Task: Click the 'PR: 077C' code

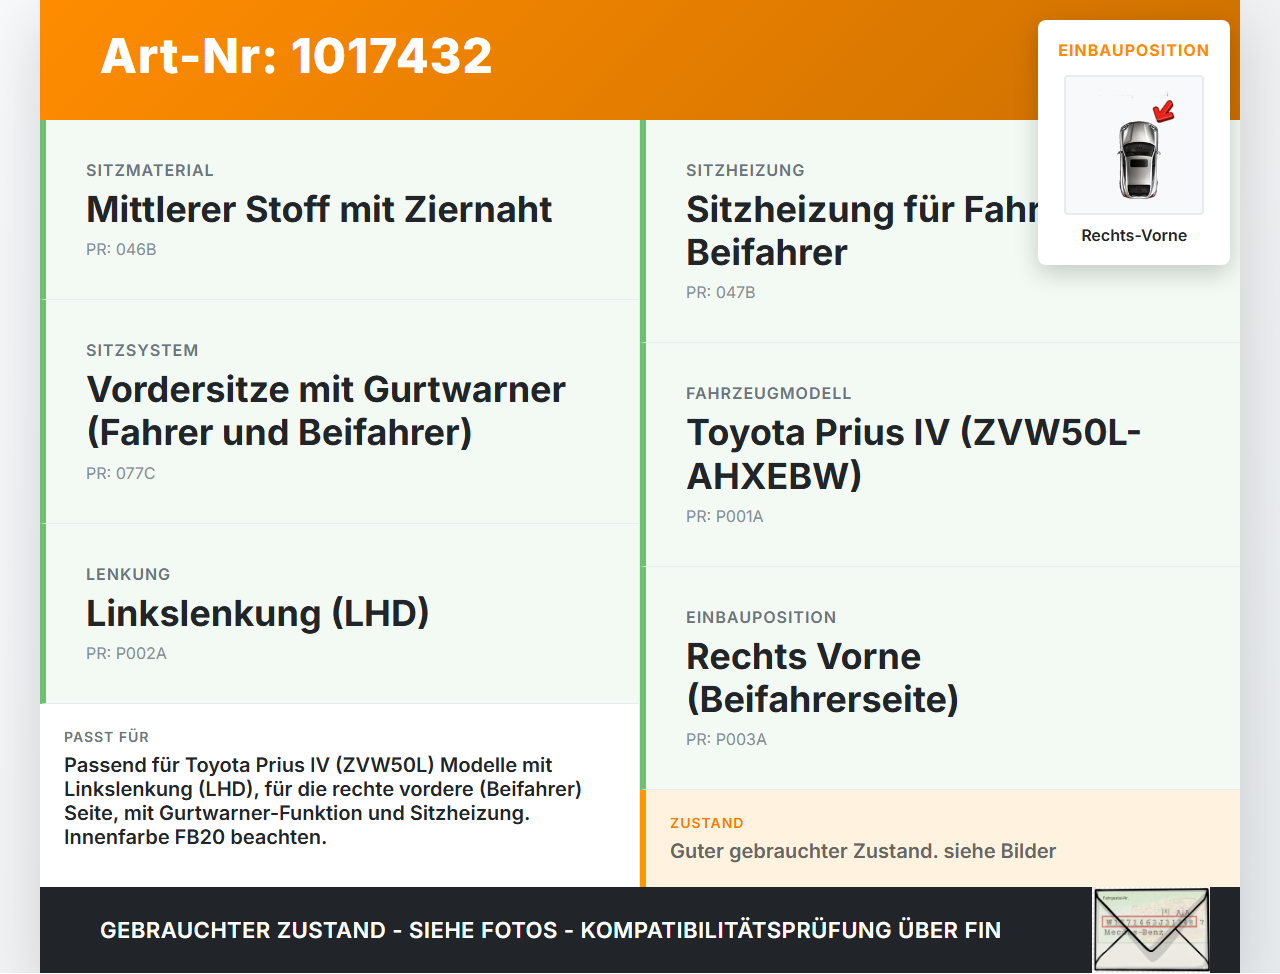Action: (121, 474)
